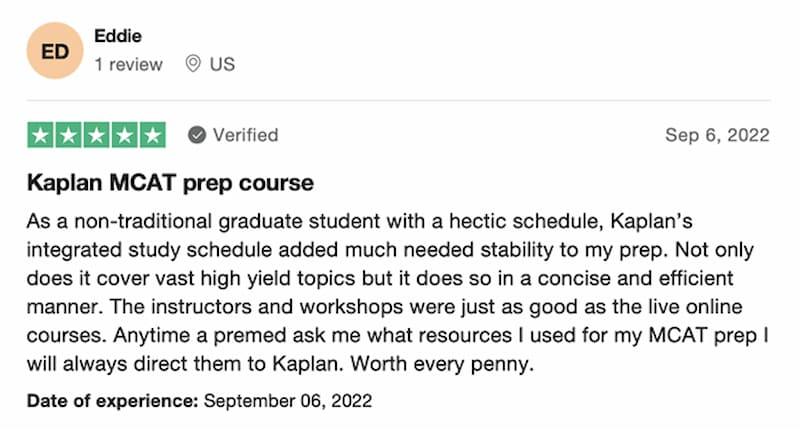The height and width of the screenshot is (429, 800).
Task: Click the second green rating star
Action: pyautogui.click(x=68, y=135)
